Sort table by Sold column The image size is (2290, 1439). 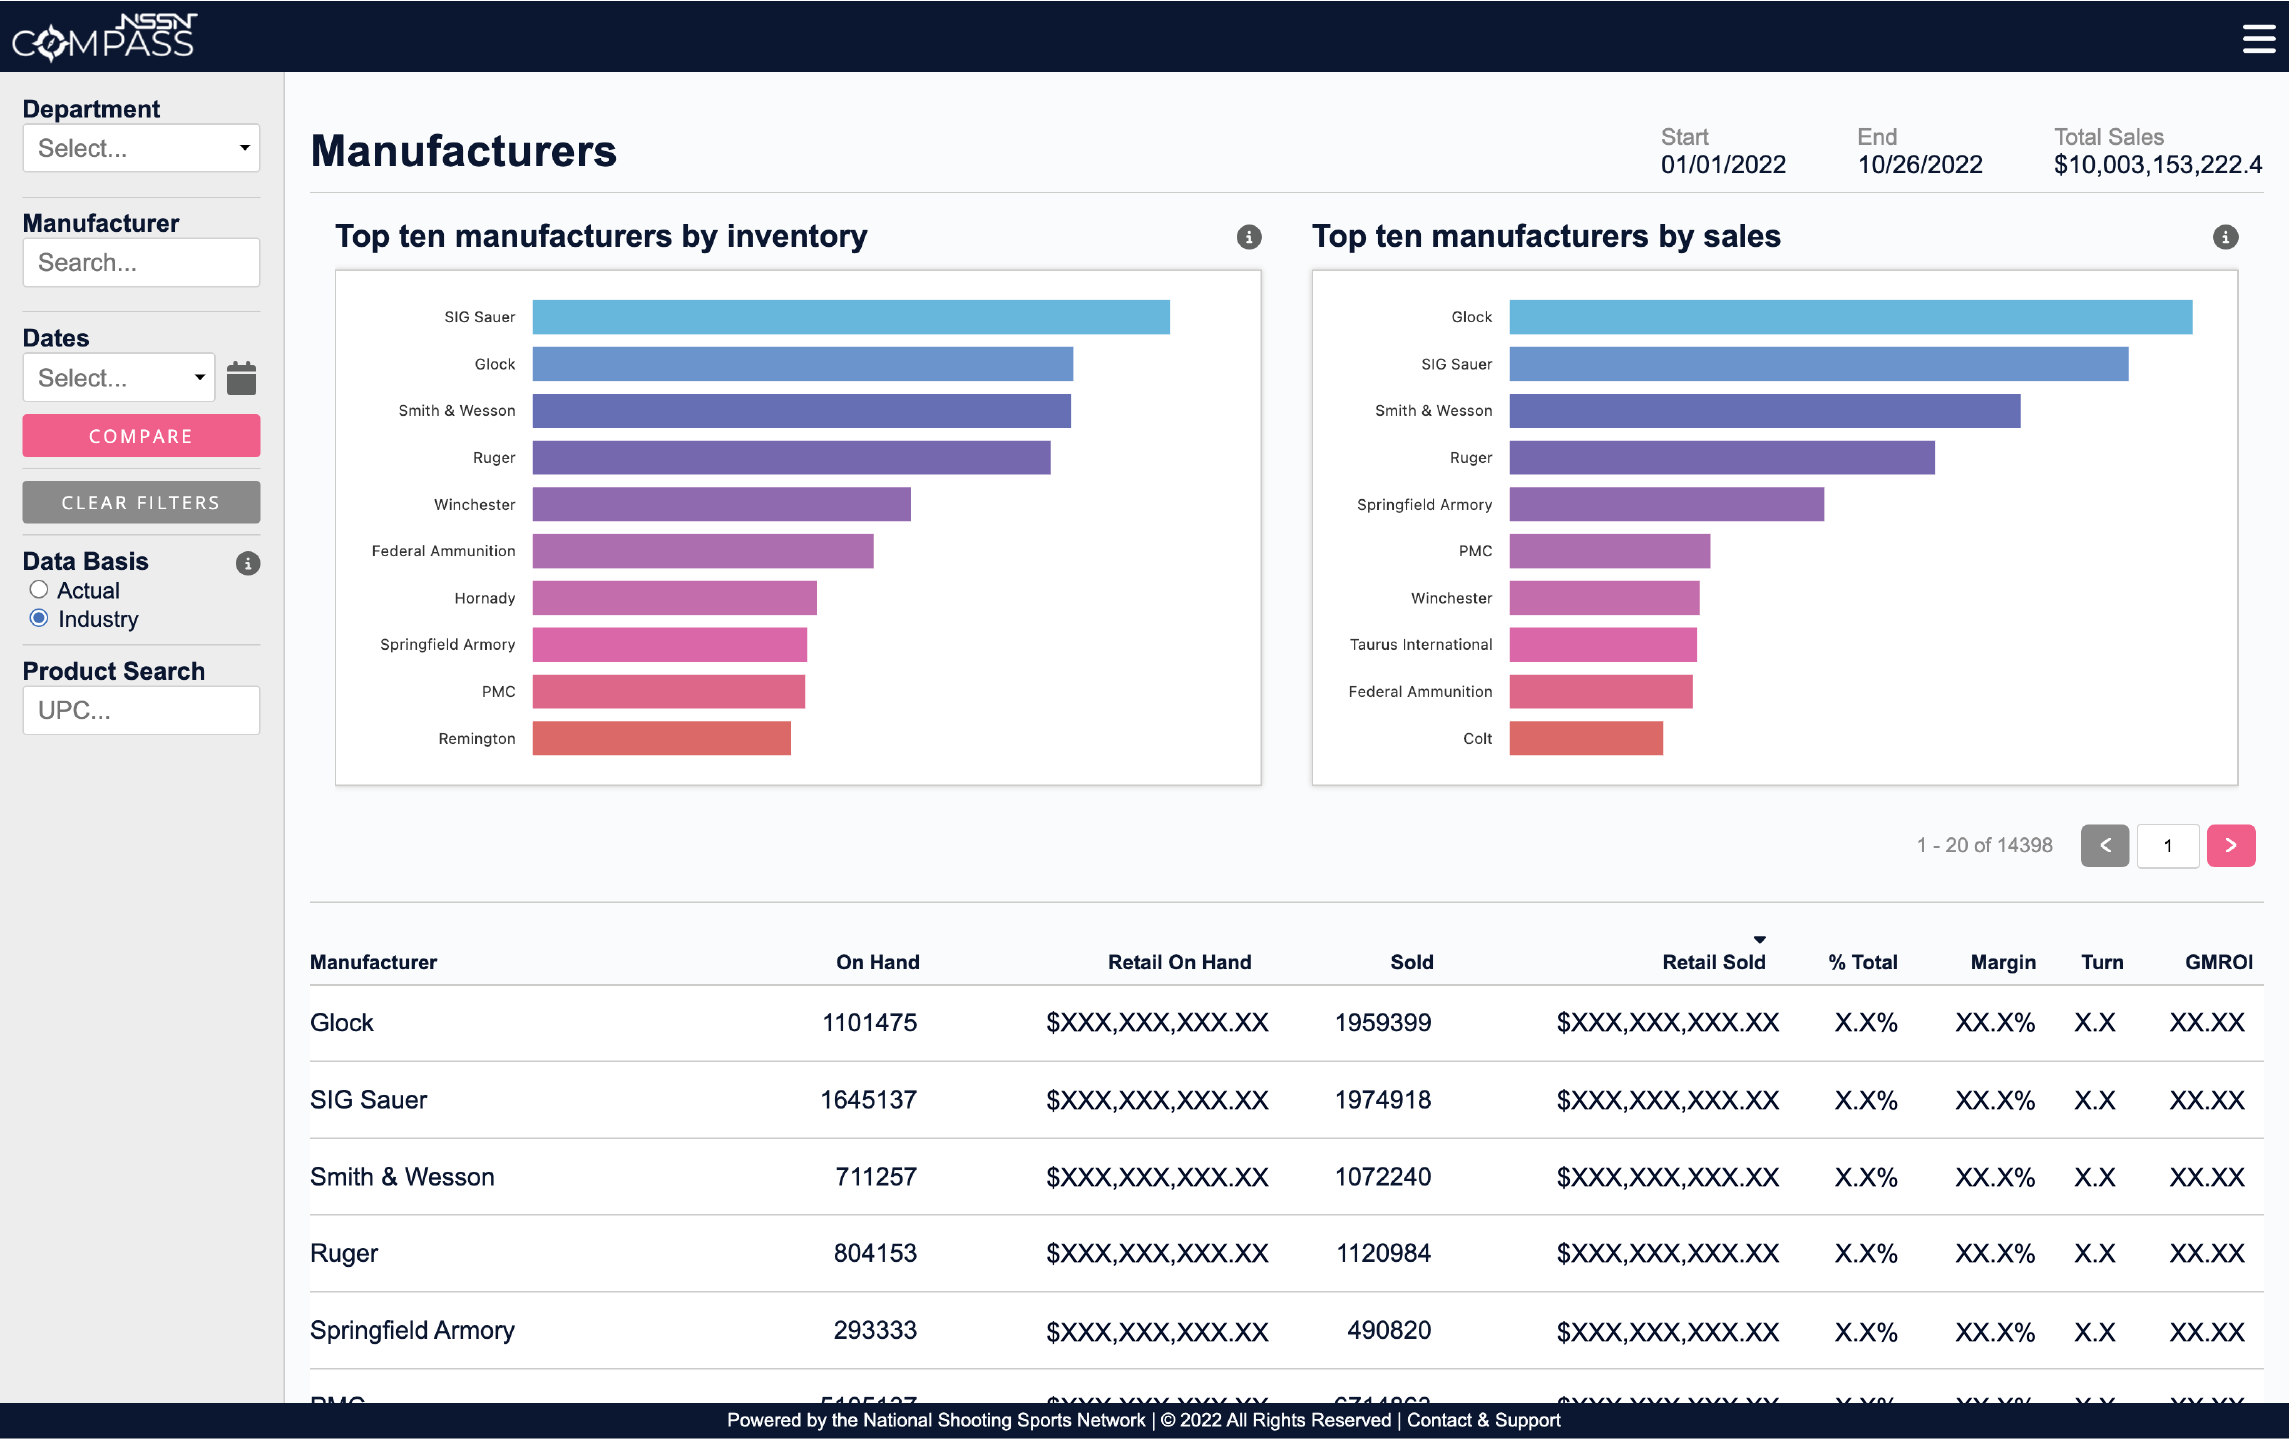coord(1411,962)
